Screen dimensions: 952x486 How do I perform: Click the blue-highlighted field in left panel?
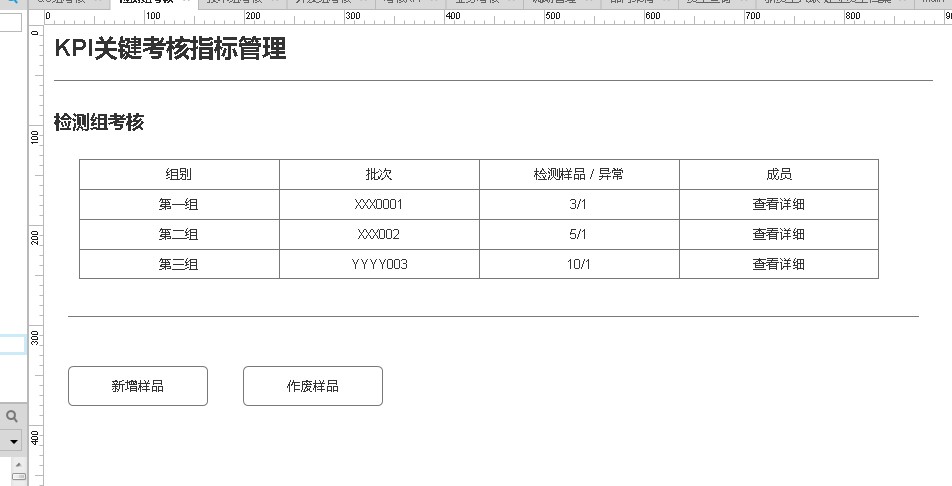click(x=12, y=344)
